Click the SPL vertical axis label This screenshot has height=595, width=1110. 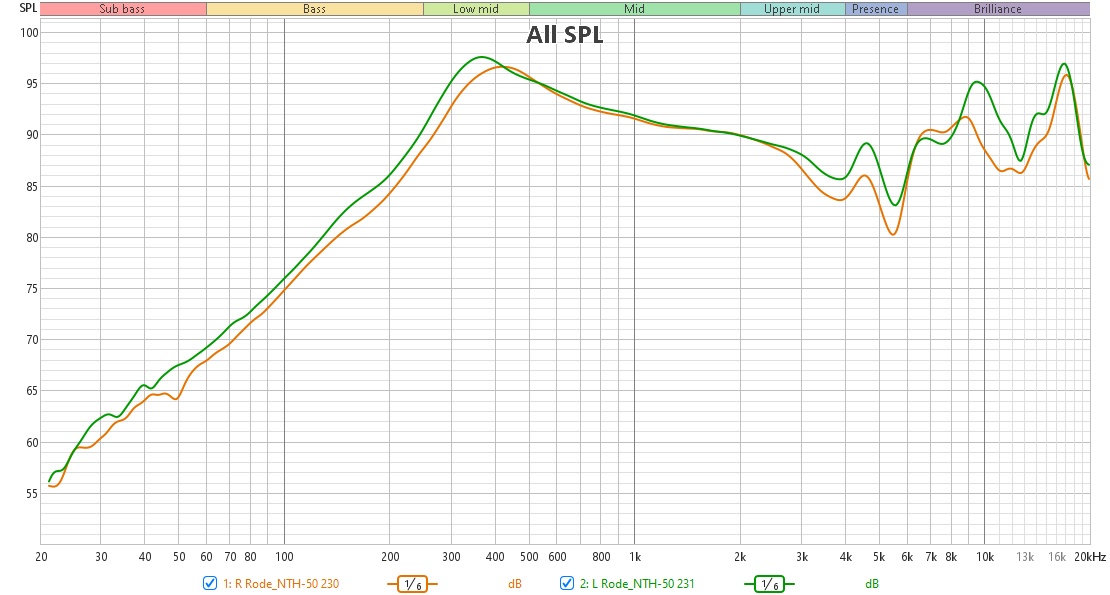(28, 8)
